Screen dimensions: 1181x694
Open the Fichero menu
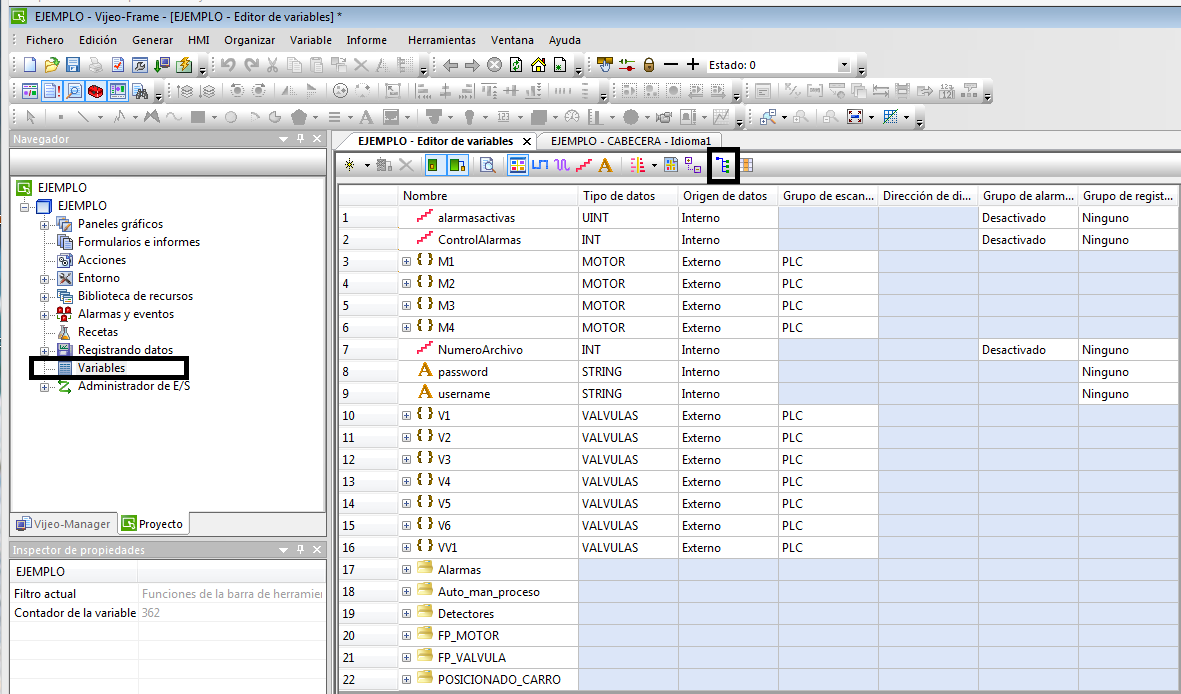tap(44, 40)
